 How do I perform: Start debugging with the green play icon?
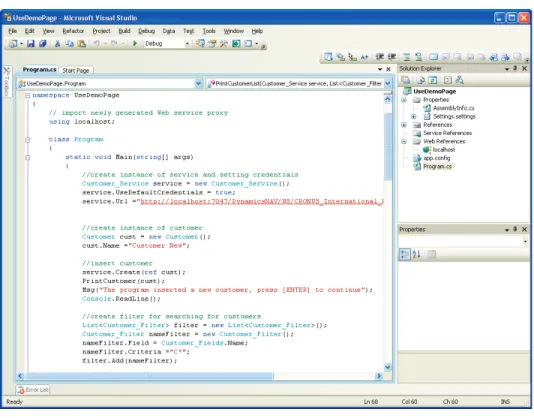[135, 44]
